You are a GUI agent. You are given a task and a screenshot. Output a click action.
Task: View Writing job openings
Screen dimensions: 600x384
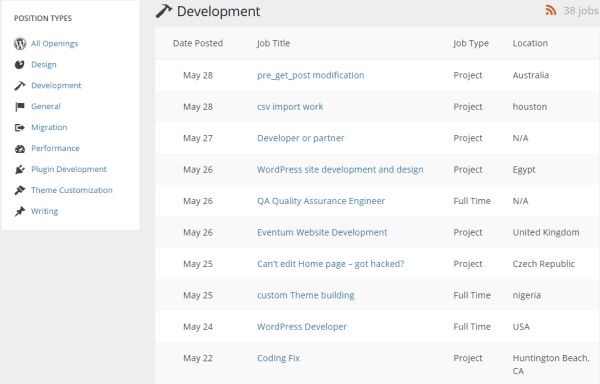click(x=44, y=211)
